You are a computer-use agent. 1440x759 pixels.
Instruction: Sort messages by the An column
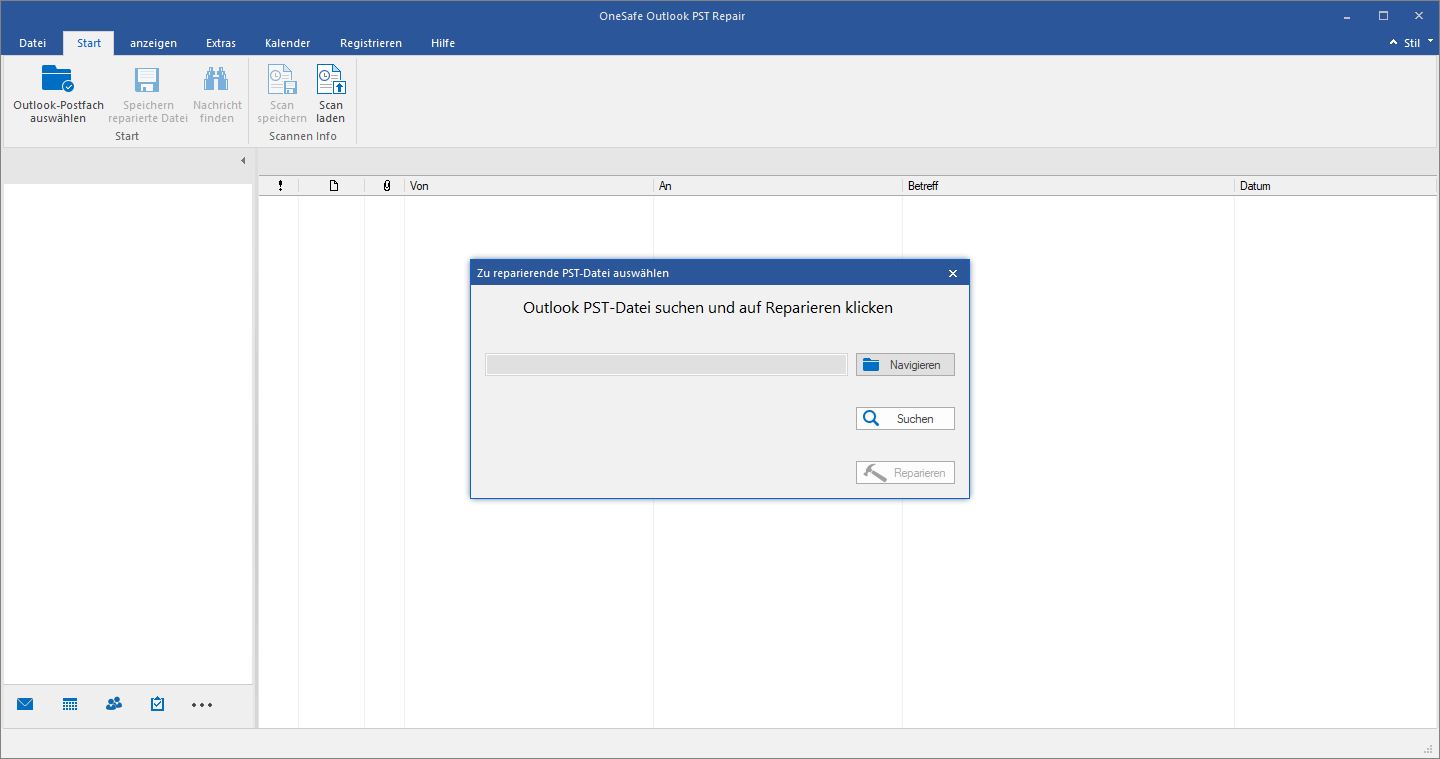pos(778,186)
